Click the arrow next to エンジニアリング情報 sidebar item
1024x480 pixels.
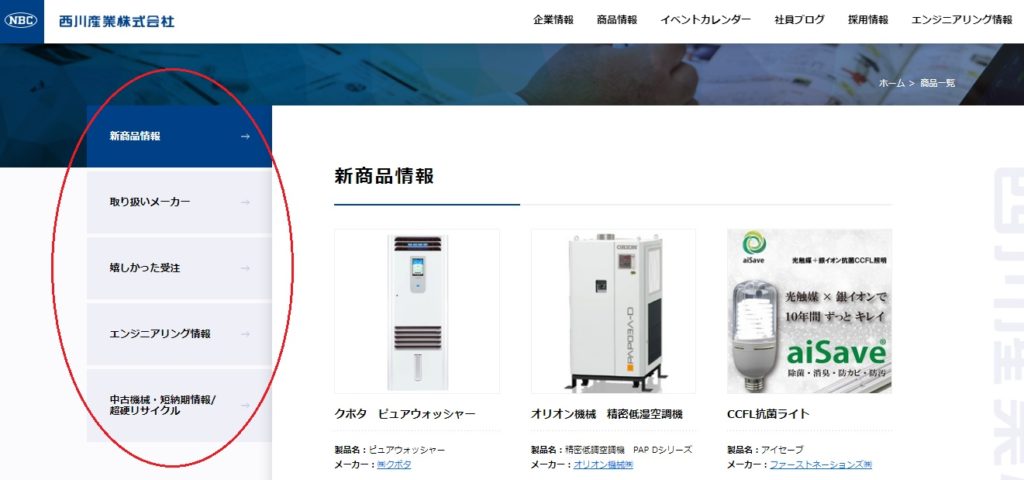(245, 334)
